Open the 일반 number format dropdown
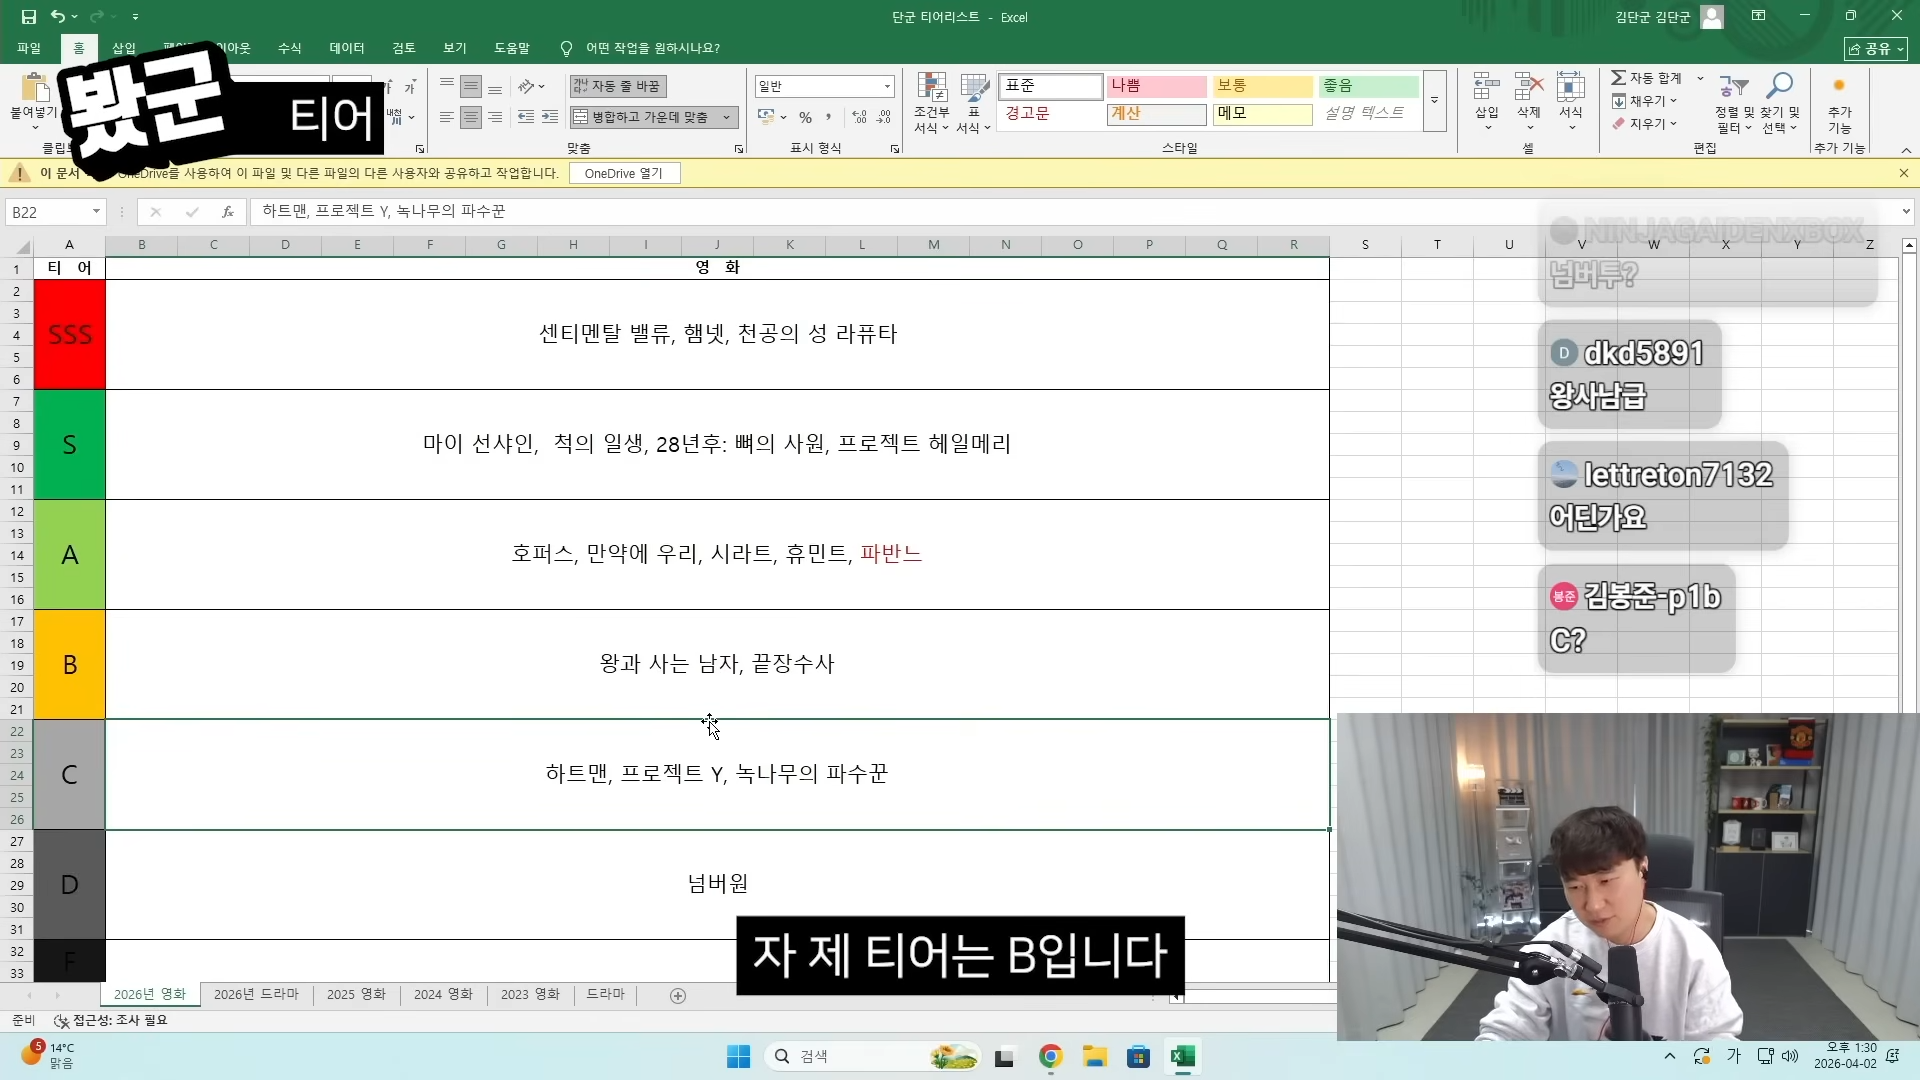The height and width of the screenshot is (1080, 1920). click(x=887, y=87)
